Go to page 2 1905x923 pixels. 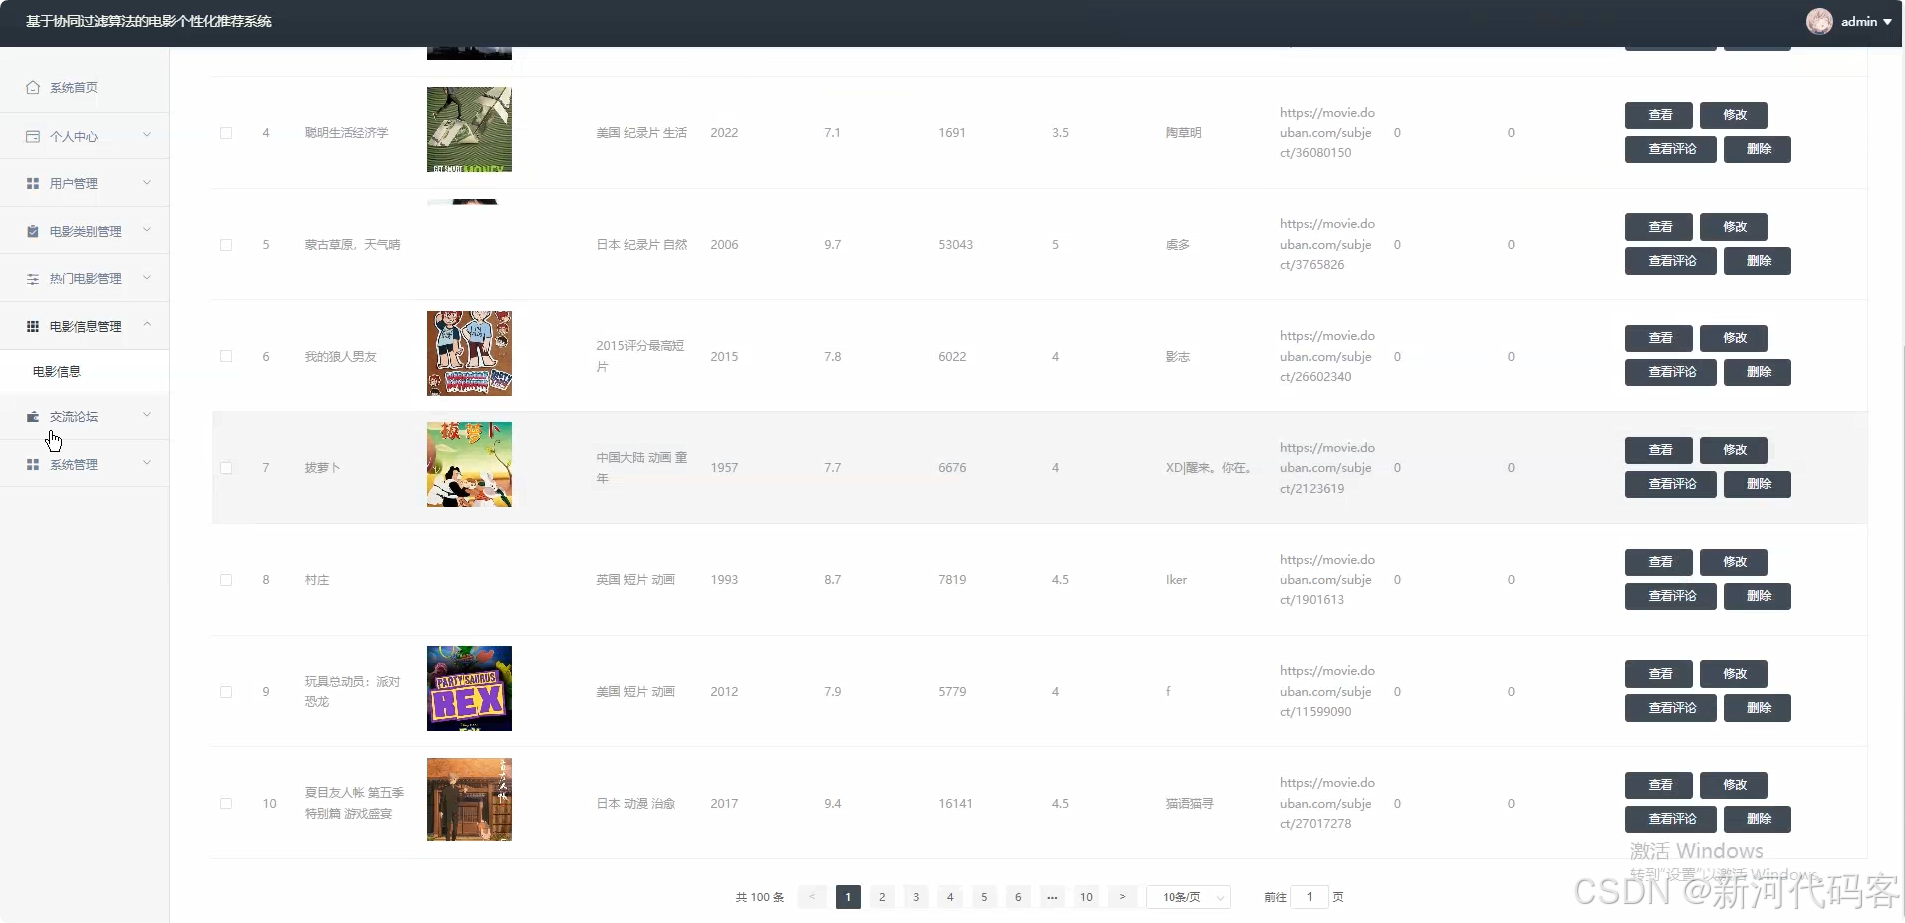pyautogui.click(x=882, y=897)
